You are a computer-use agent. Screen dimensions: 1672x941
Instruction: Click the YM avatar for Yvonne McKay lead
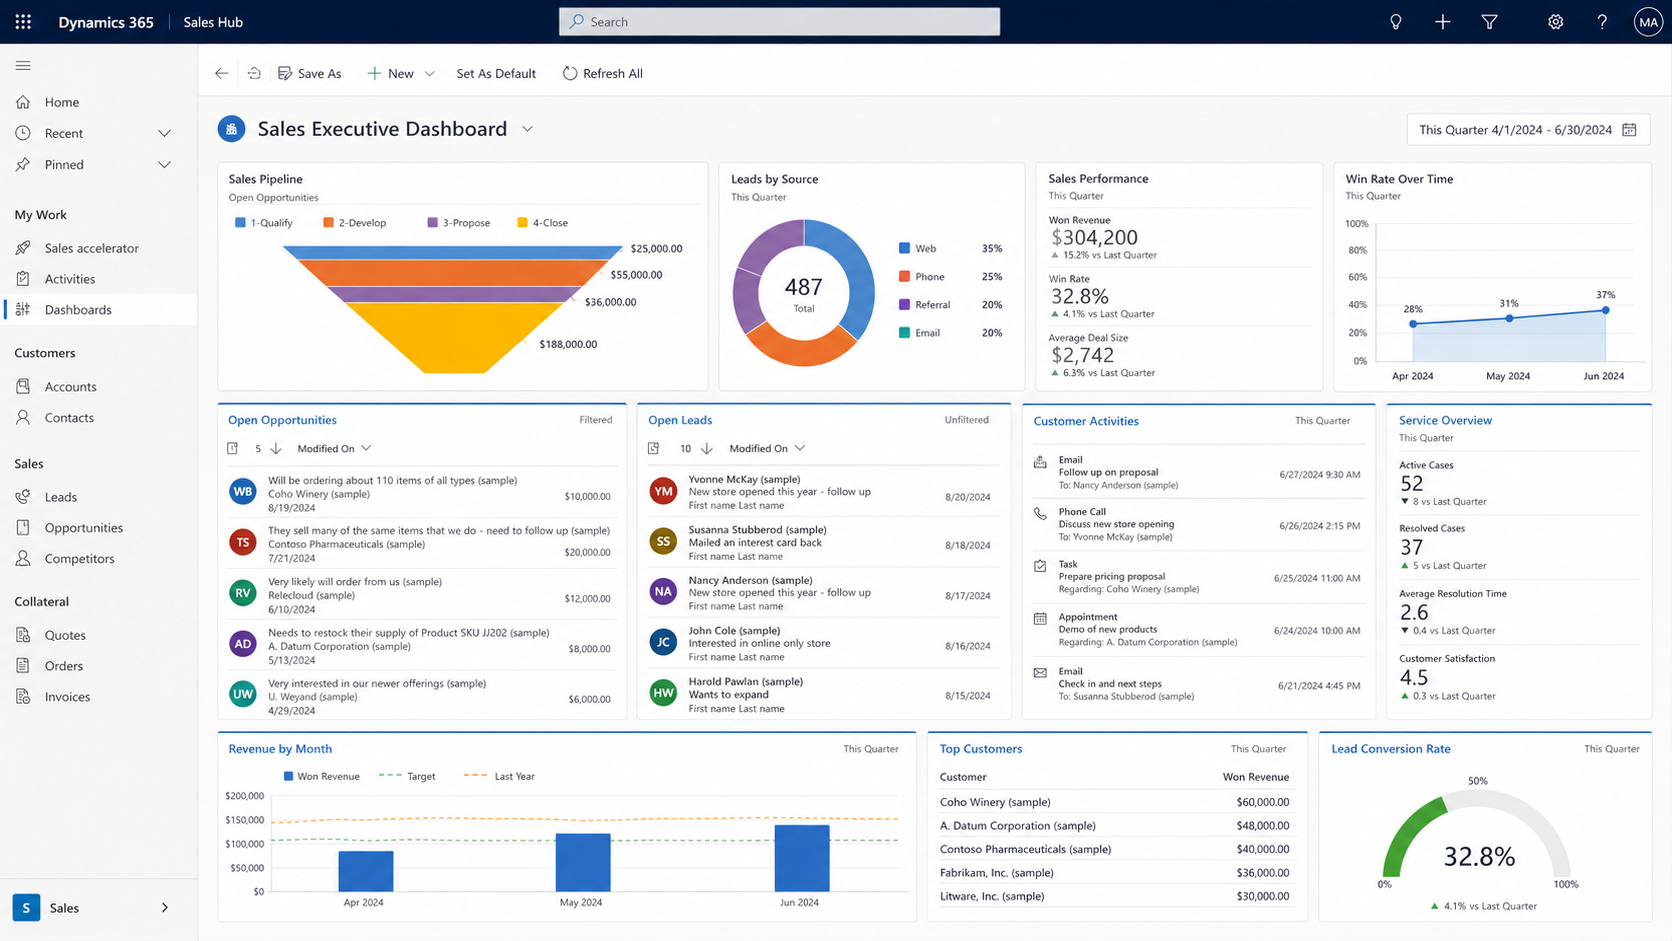663,491
